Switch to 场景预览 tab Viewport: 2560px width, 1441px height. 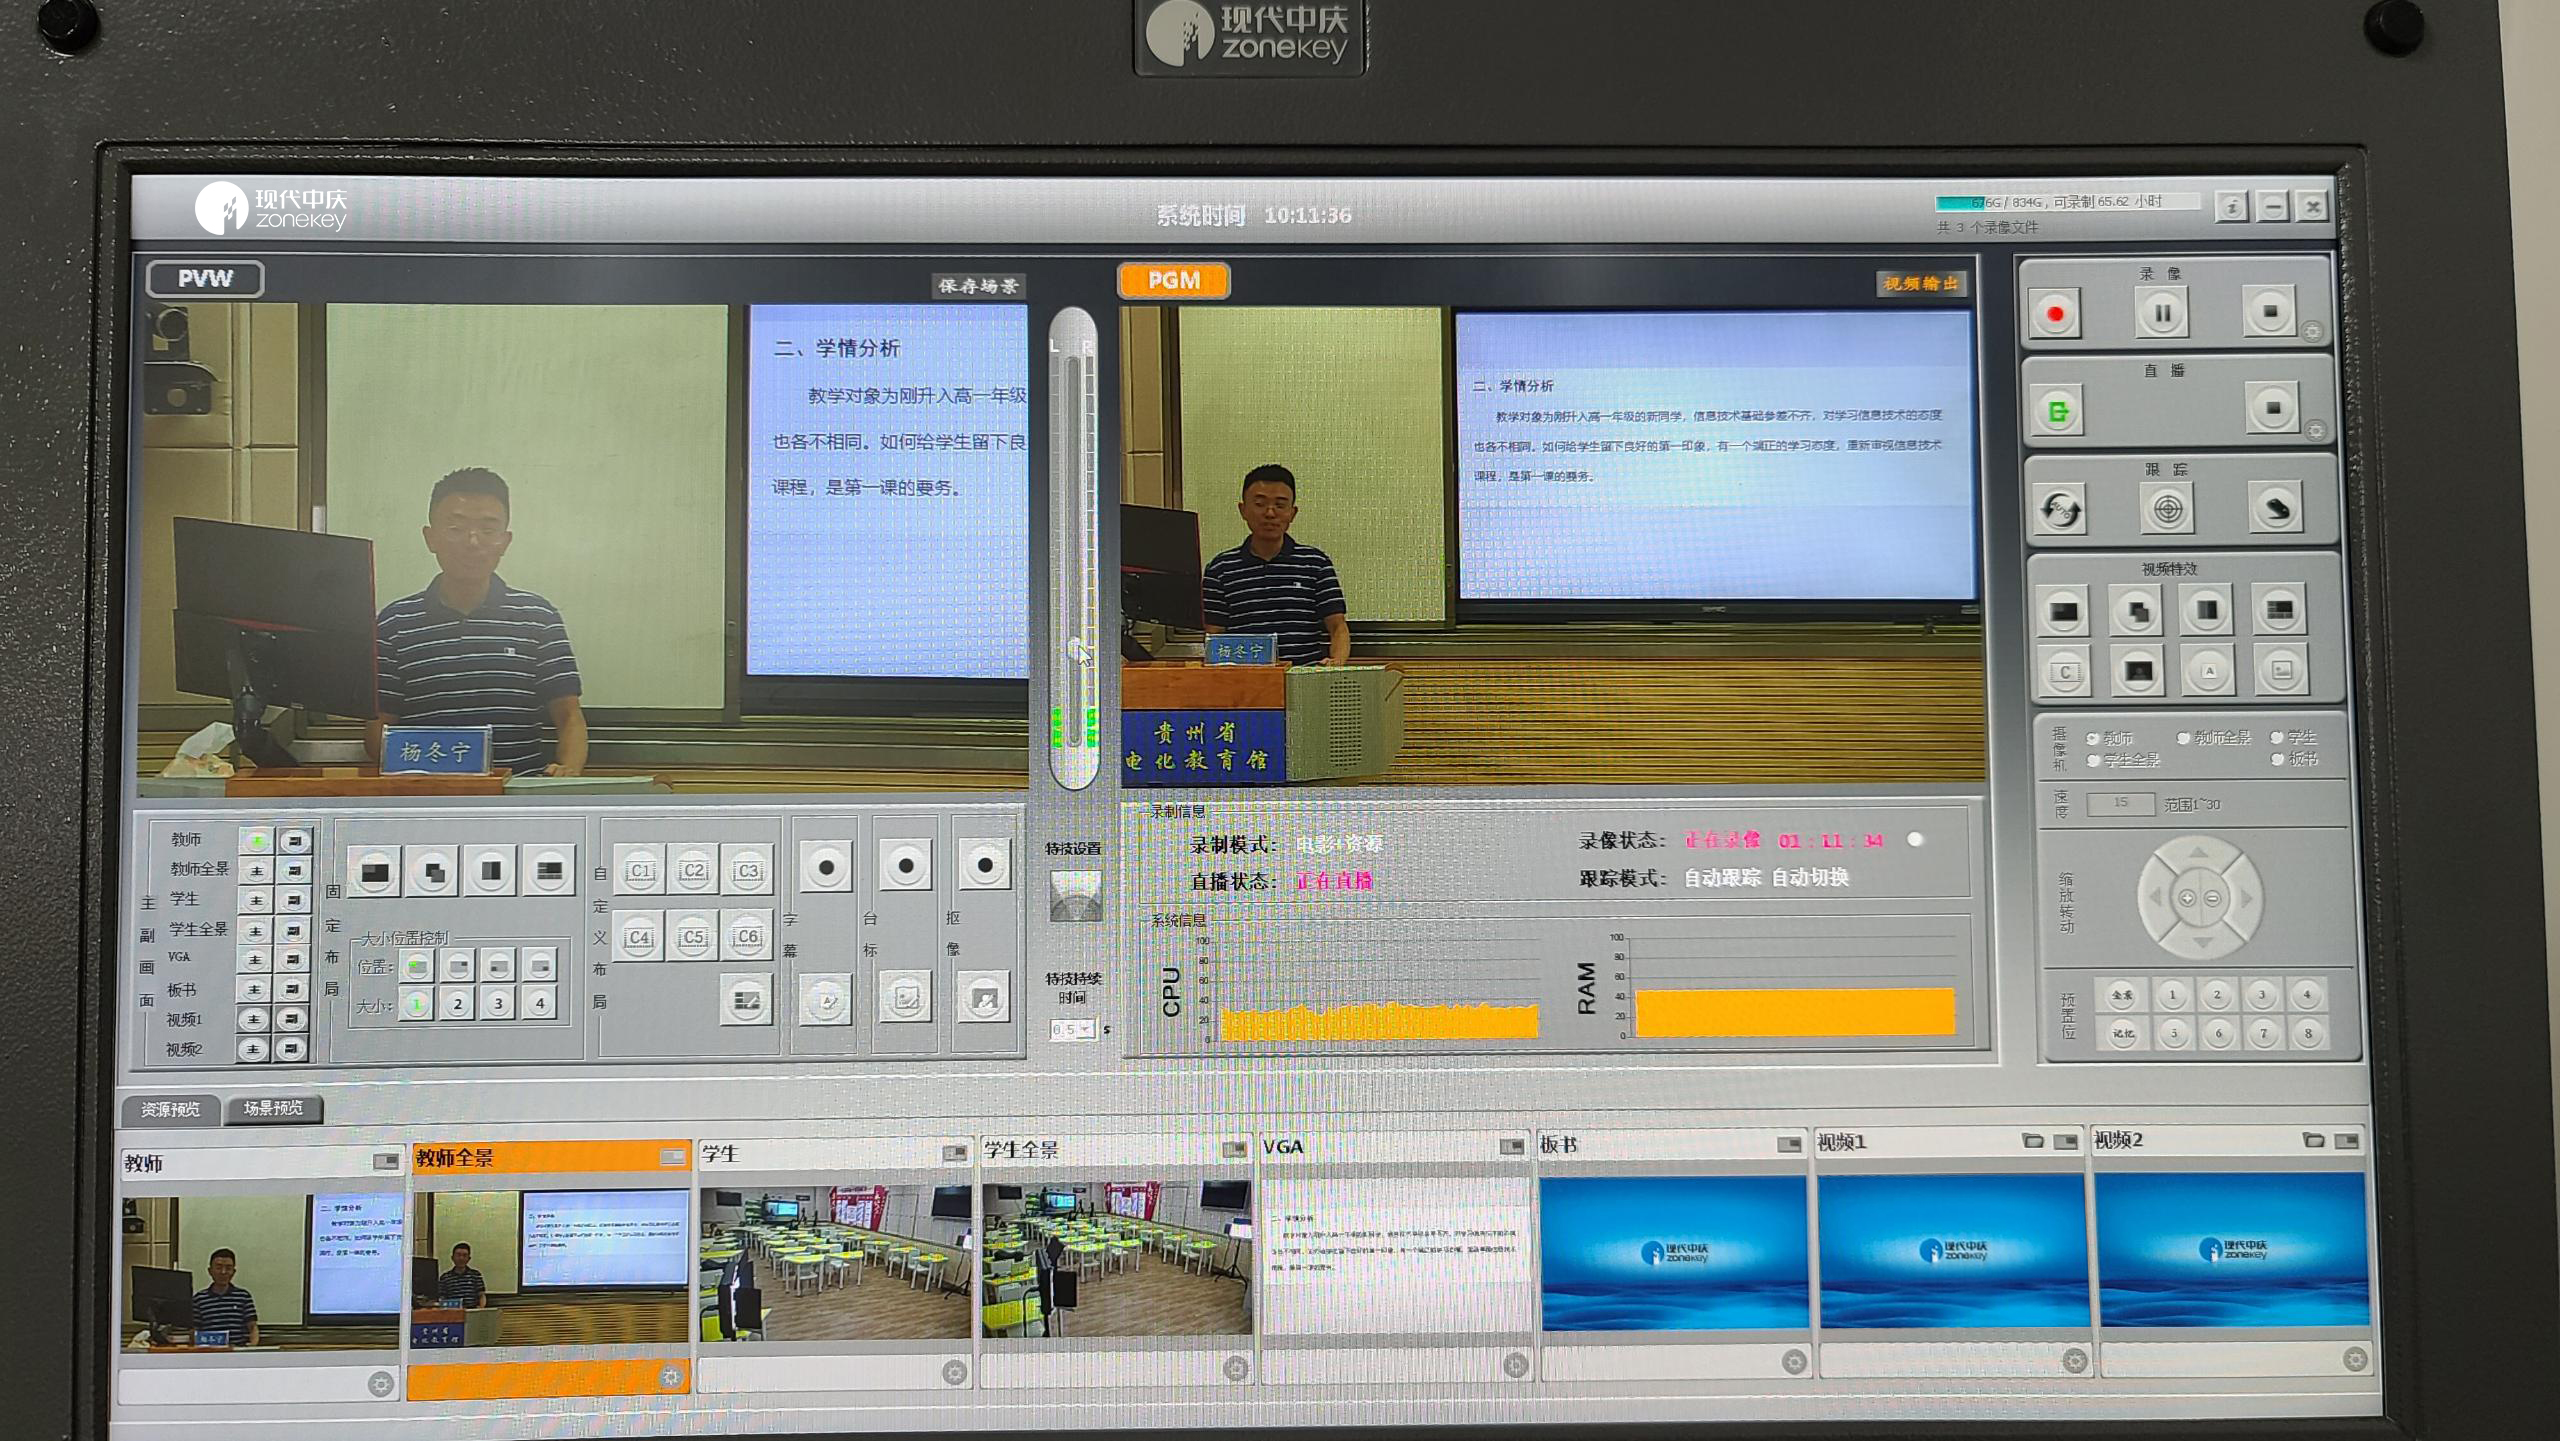click(x=272, y=1108)
